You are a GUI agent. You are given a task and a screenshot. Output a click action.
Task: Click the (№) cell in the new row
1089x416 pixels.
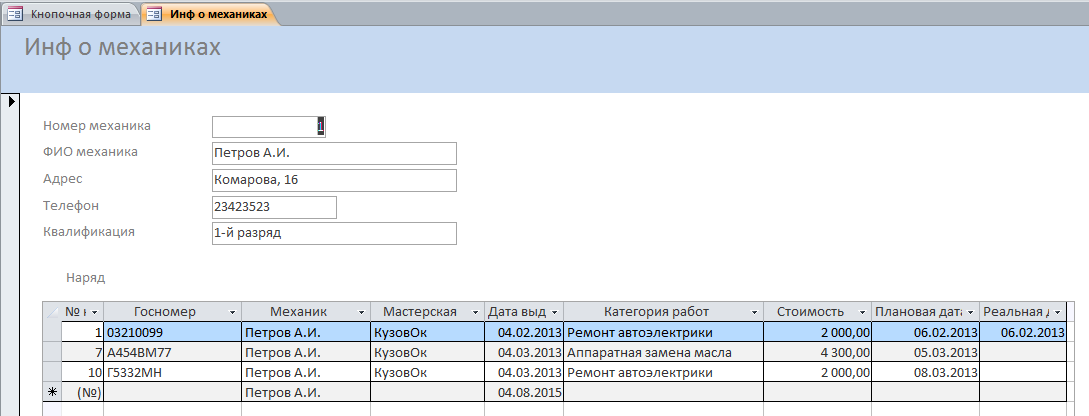pos(82,392)
